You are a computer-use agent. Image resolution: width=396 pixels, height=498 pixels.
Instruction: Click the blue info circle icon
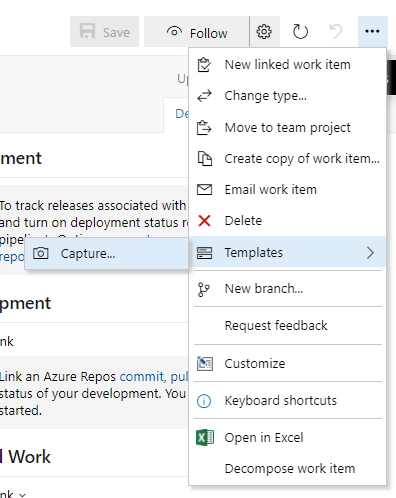pos(204,401)
